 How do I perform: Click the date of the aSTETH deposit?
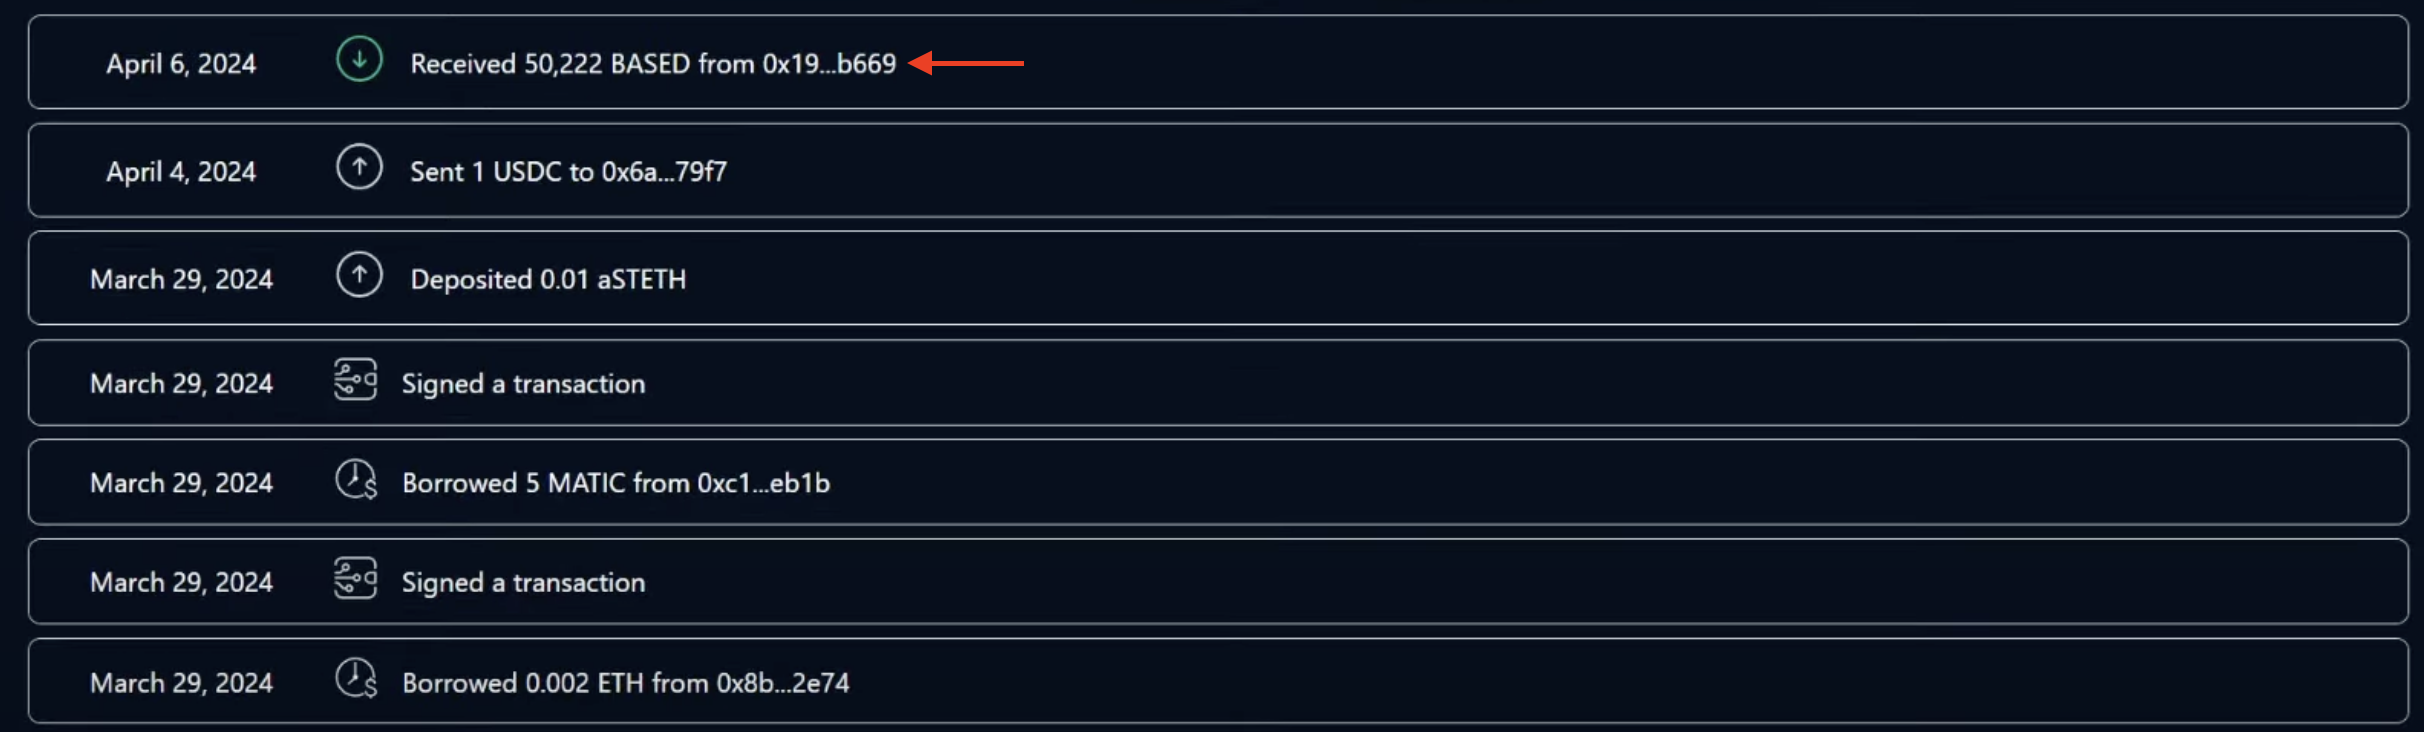tap(181, 280)
